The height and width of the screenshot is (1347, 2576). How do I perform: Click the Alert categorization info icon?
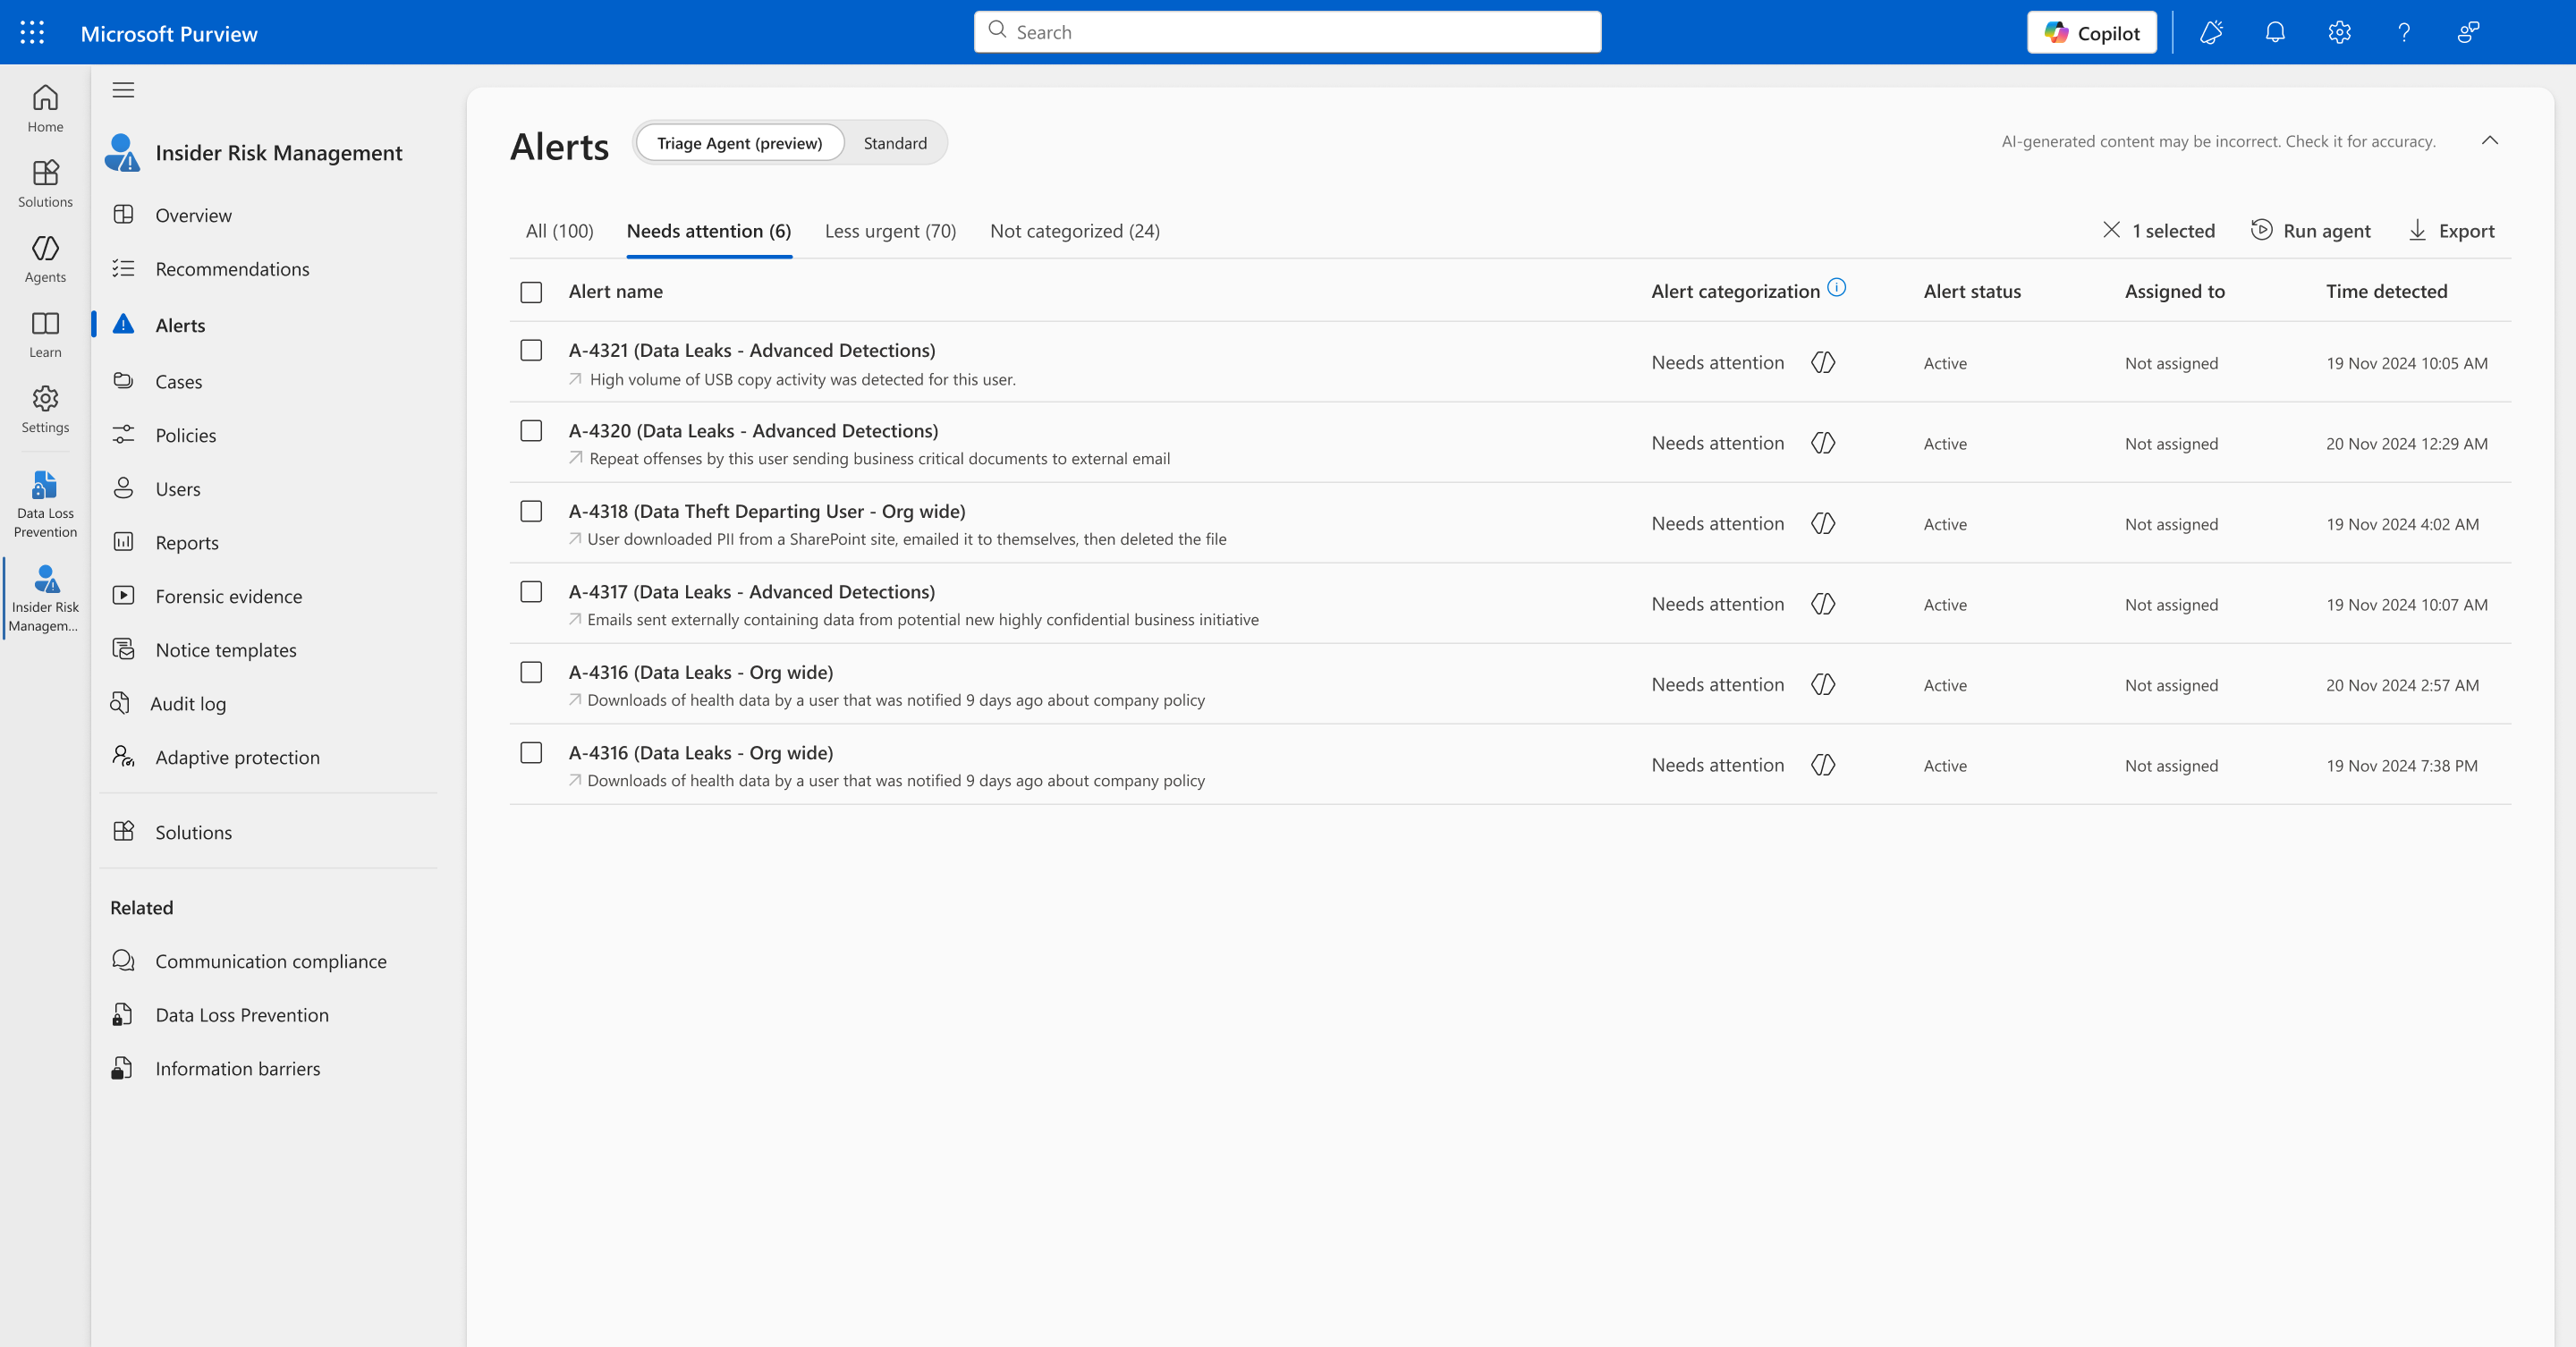(x=1836, y=288)
